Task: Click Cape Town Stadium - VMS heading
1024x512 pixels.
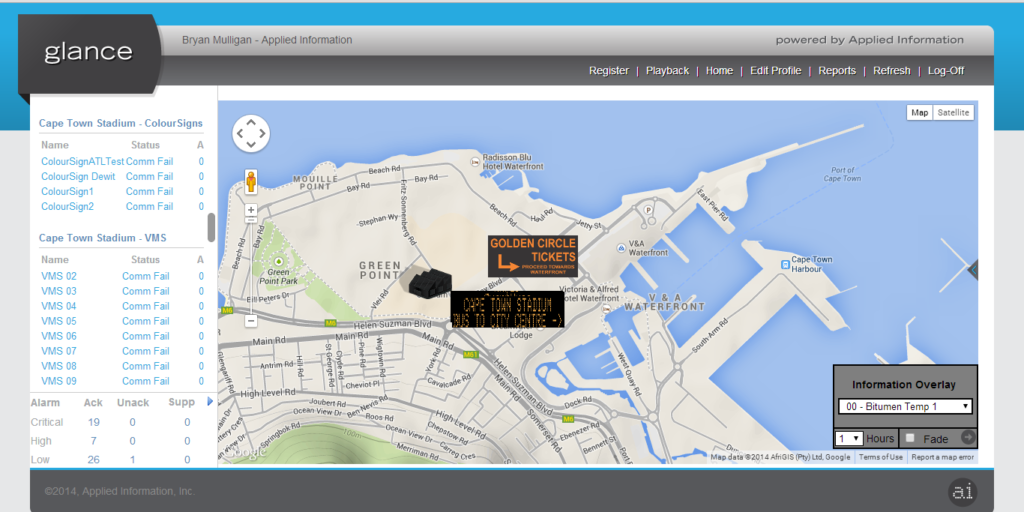Action: [103, 238]
